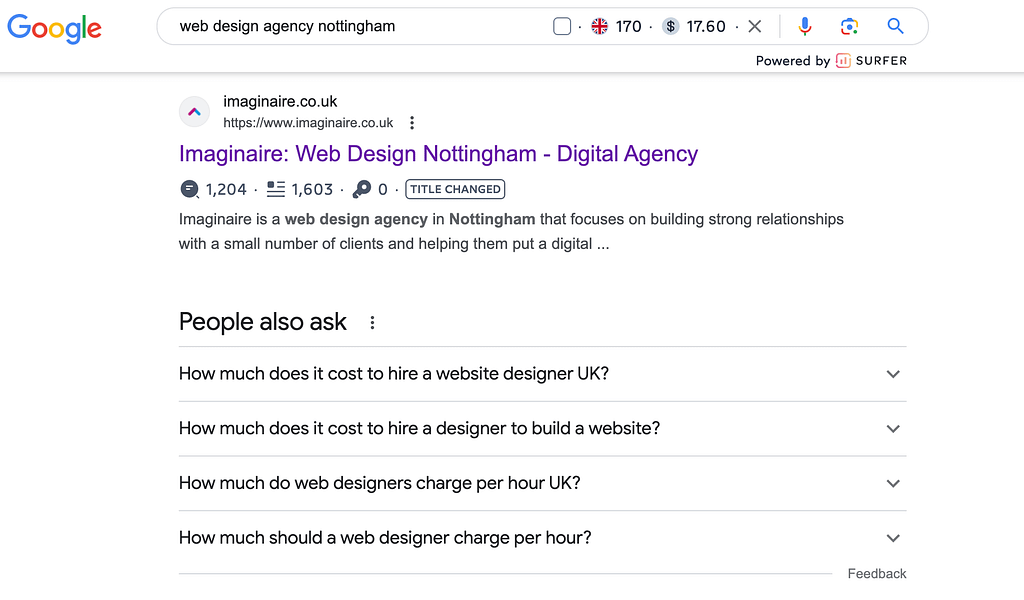Click the imaginaire.co.uk site name
The image size is (1024, 600).
[280, 101]
